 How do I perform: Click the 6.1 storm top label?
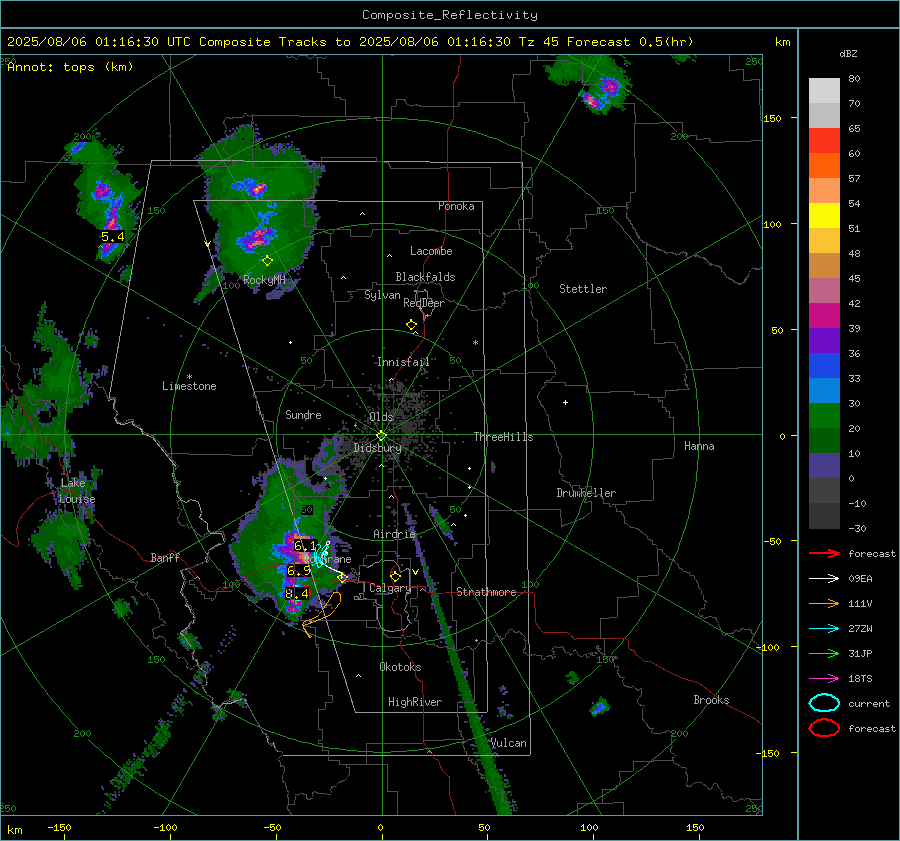click(305, 545)
